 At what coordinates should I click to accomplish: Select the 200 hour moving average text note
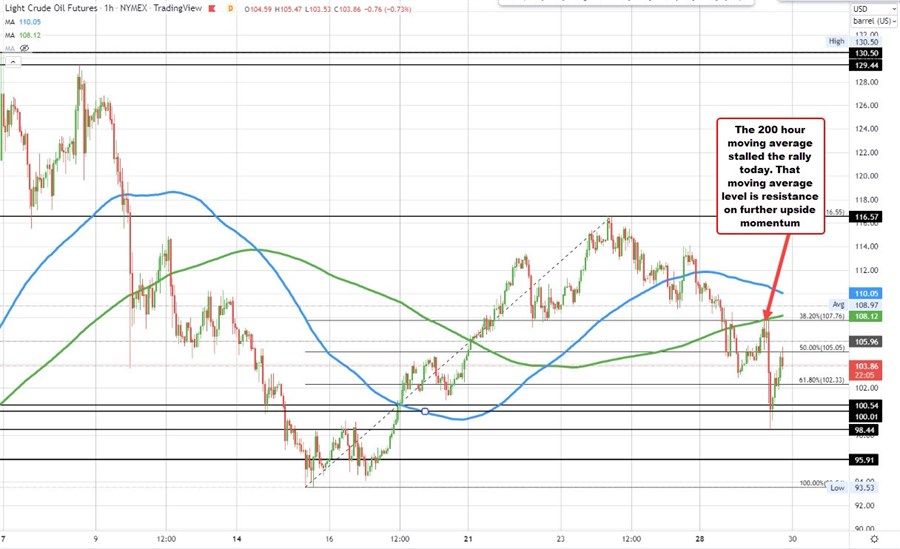[770, 176]
